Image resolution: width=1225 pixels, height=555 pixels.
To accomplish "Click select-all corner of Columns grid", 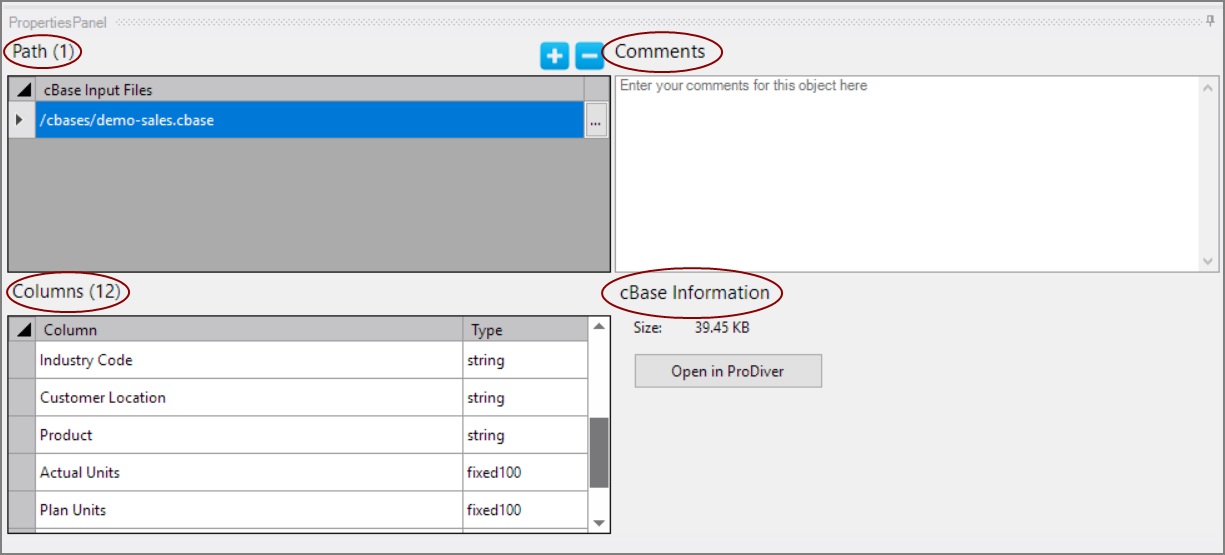I will pos(23,330).
